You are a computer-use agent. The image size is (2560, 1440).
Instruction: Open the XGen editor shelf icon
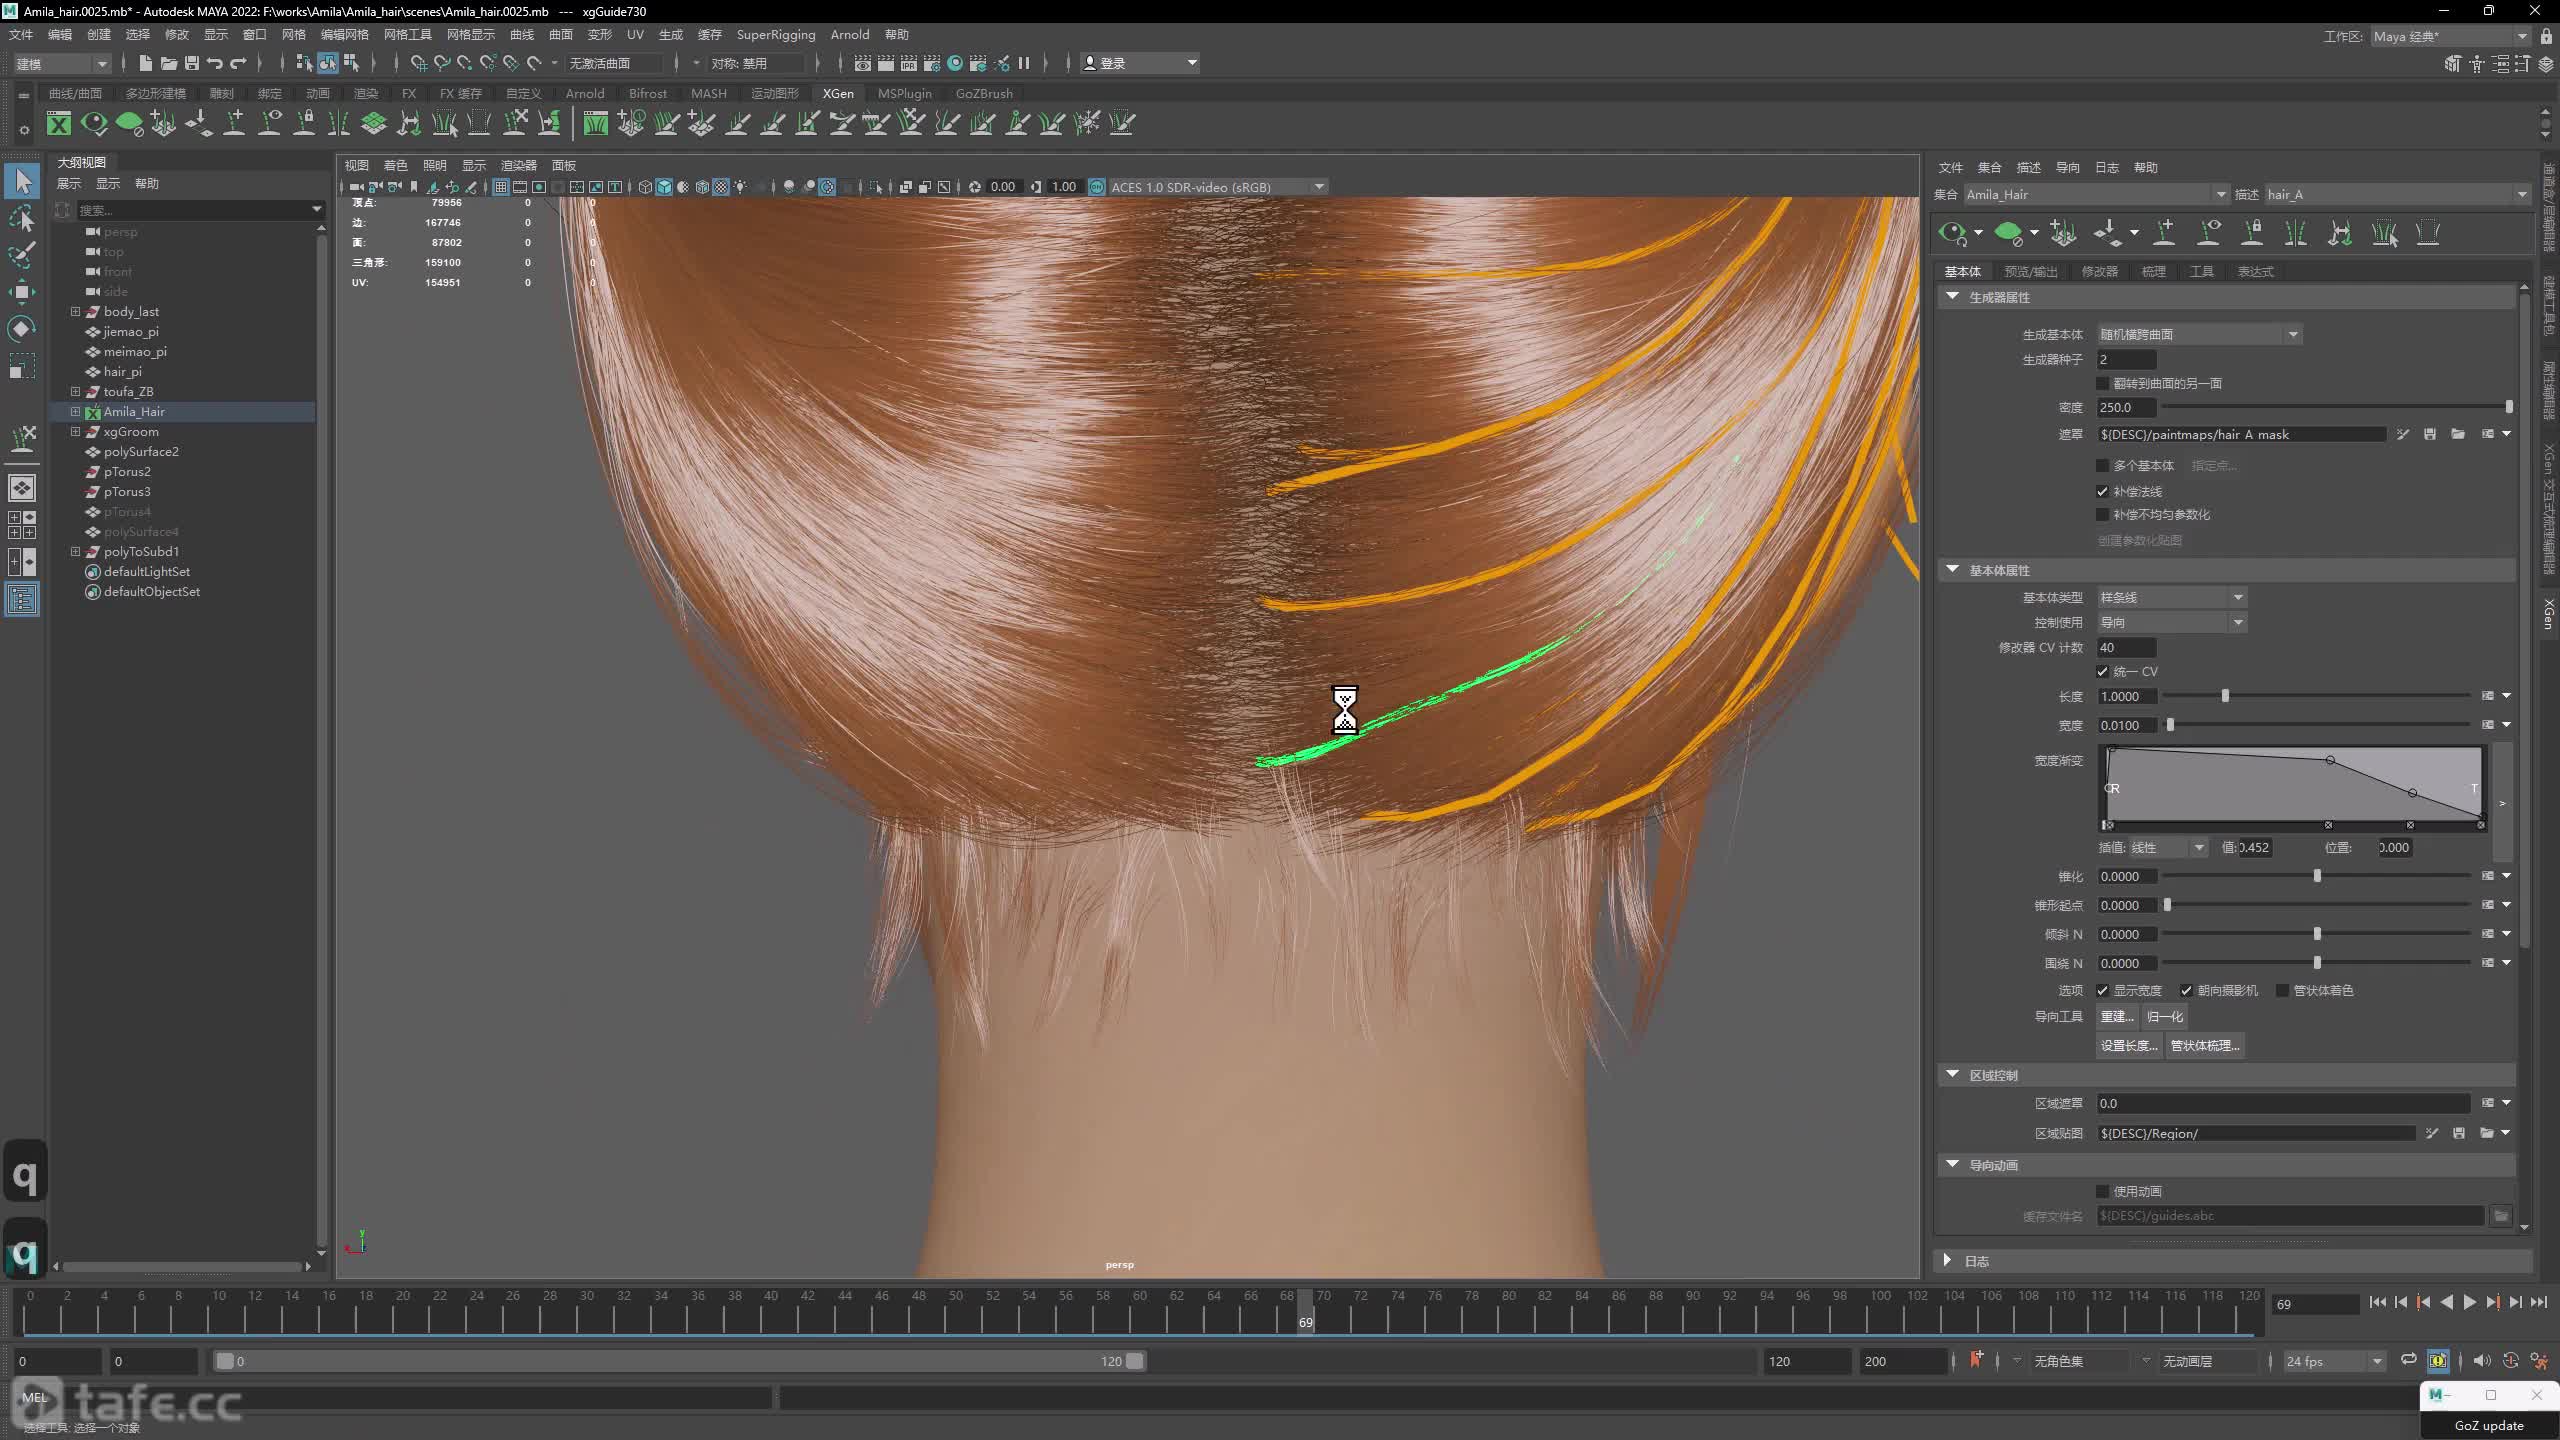click(59, 123)
